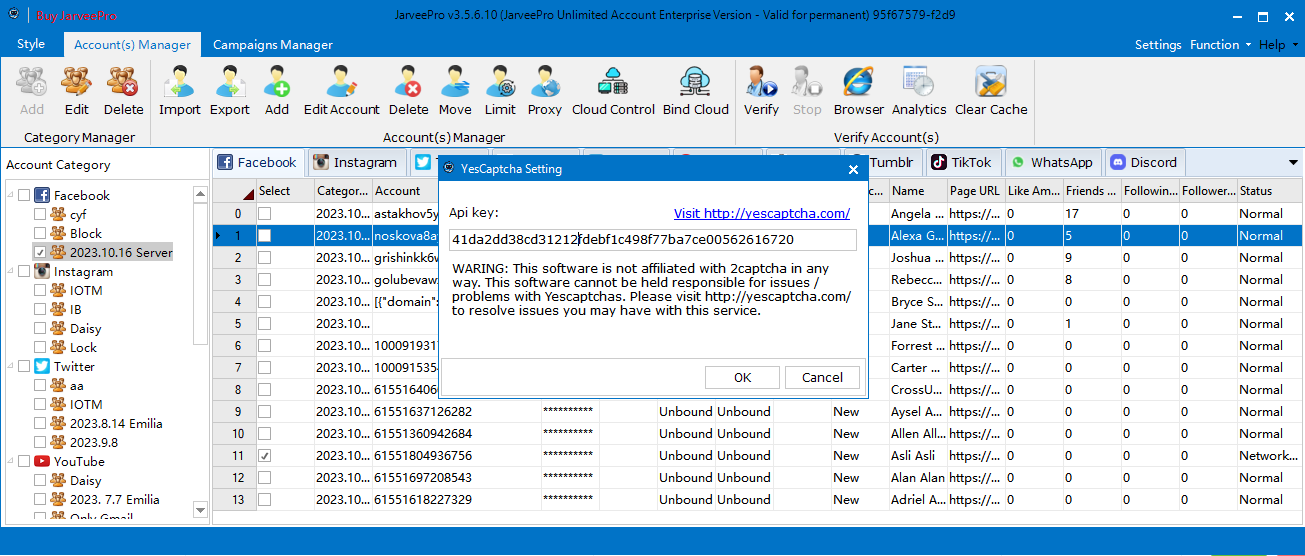Click category tree scrollbar down arrow
This screenshot has height=556, width=1305.
[x=200, y=510]
